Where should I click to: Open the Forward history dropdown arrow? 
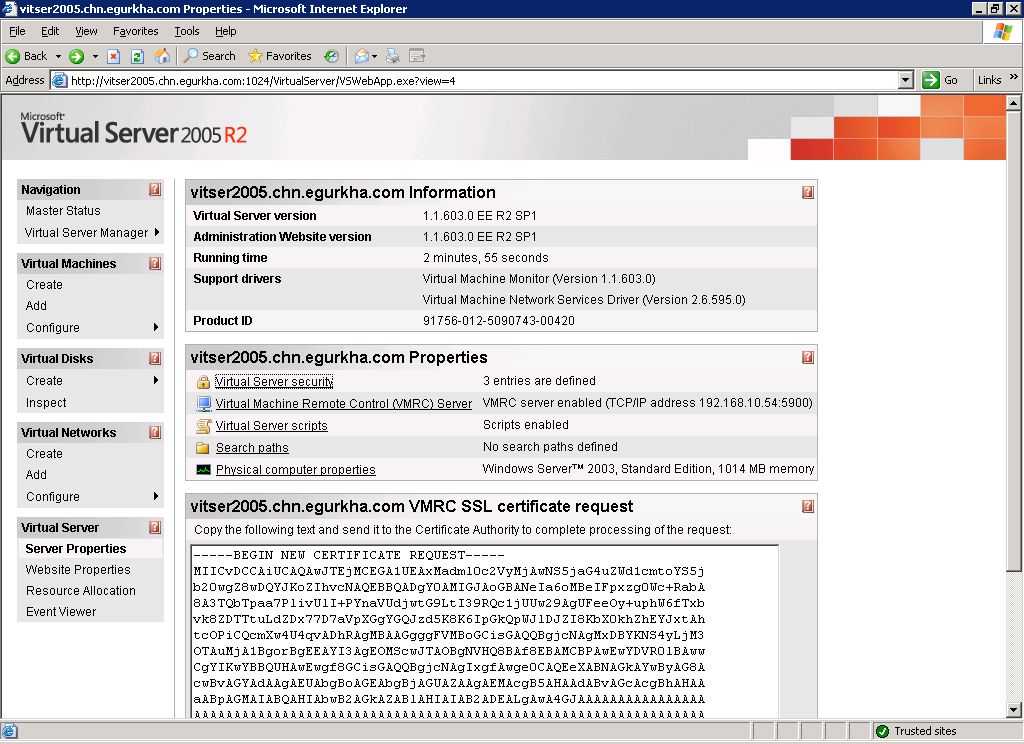[95, 56]
